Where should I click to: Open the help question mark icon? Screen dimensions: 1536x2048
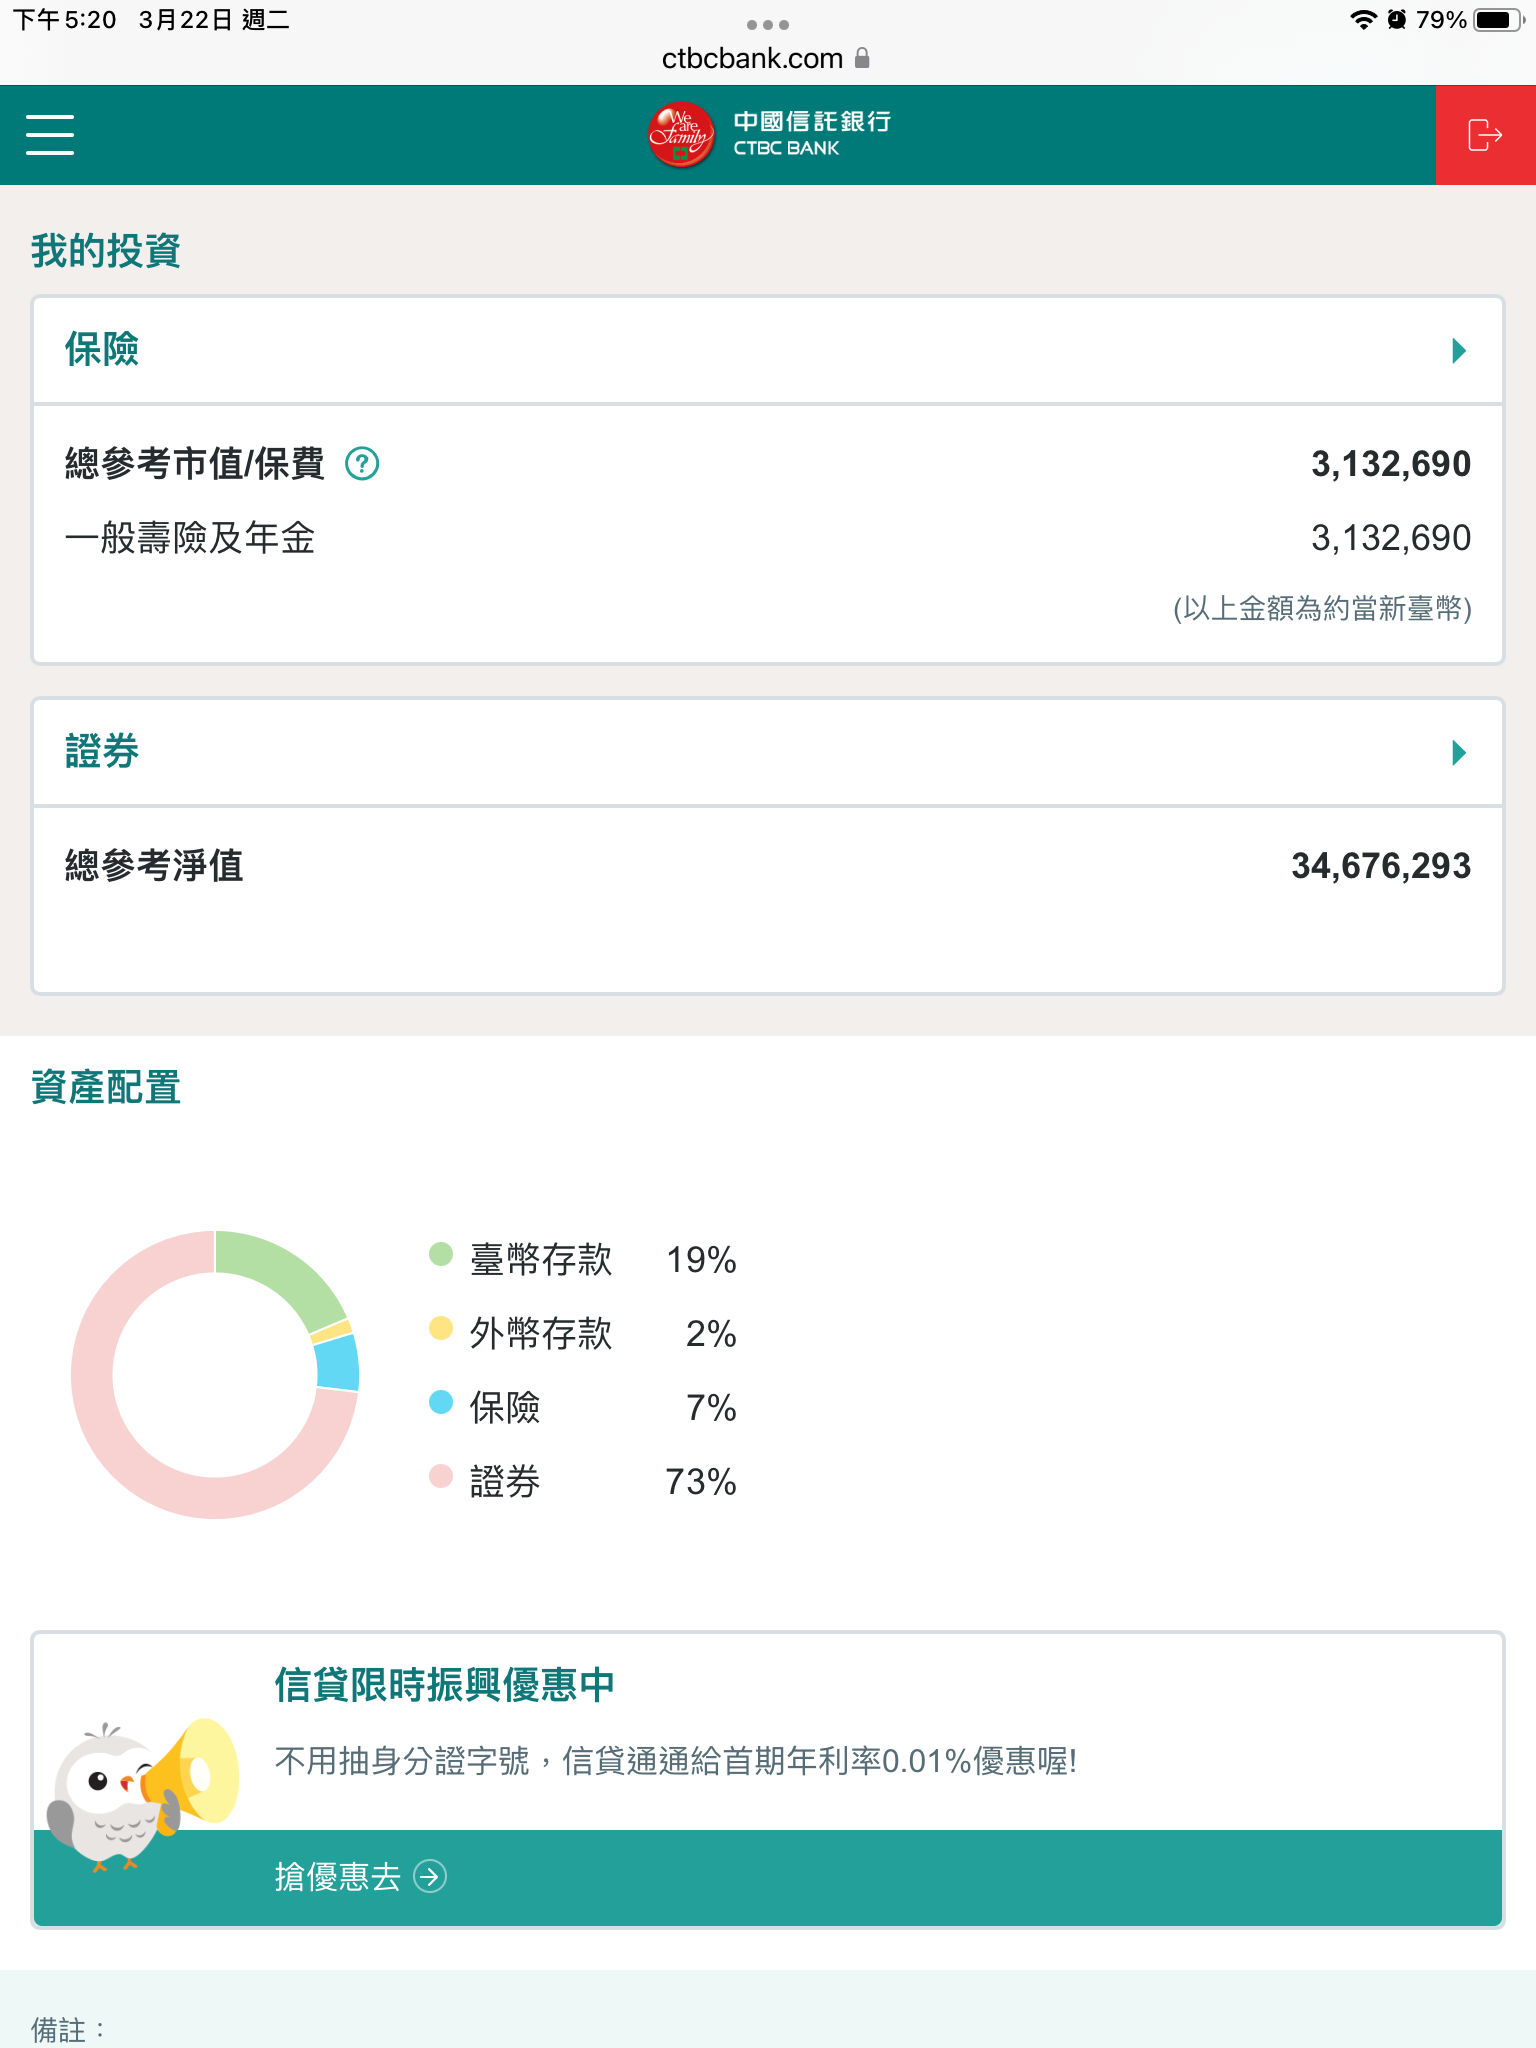[362, 464]
